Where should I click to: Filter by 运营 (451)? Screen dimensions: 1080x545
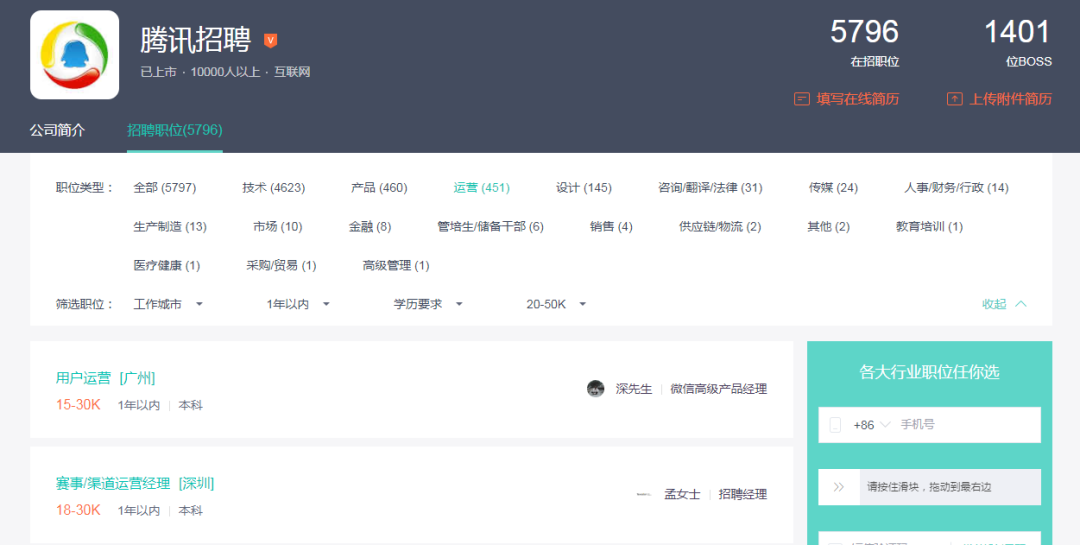(481, 187)
